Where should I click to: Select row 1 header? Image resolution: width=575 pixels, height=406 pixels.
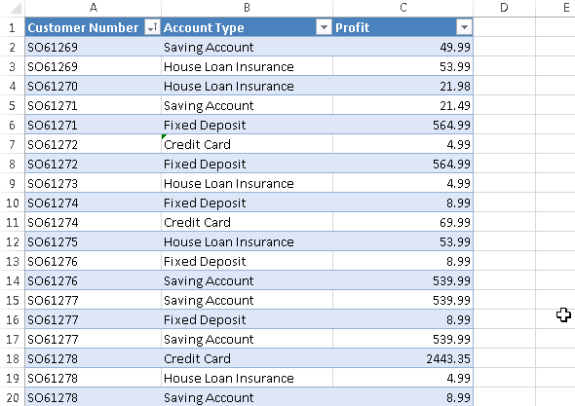tap(12, 27)
